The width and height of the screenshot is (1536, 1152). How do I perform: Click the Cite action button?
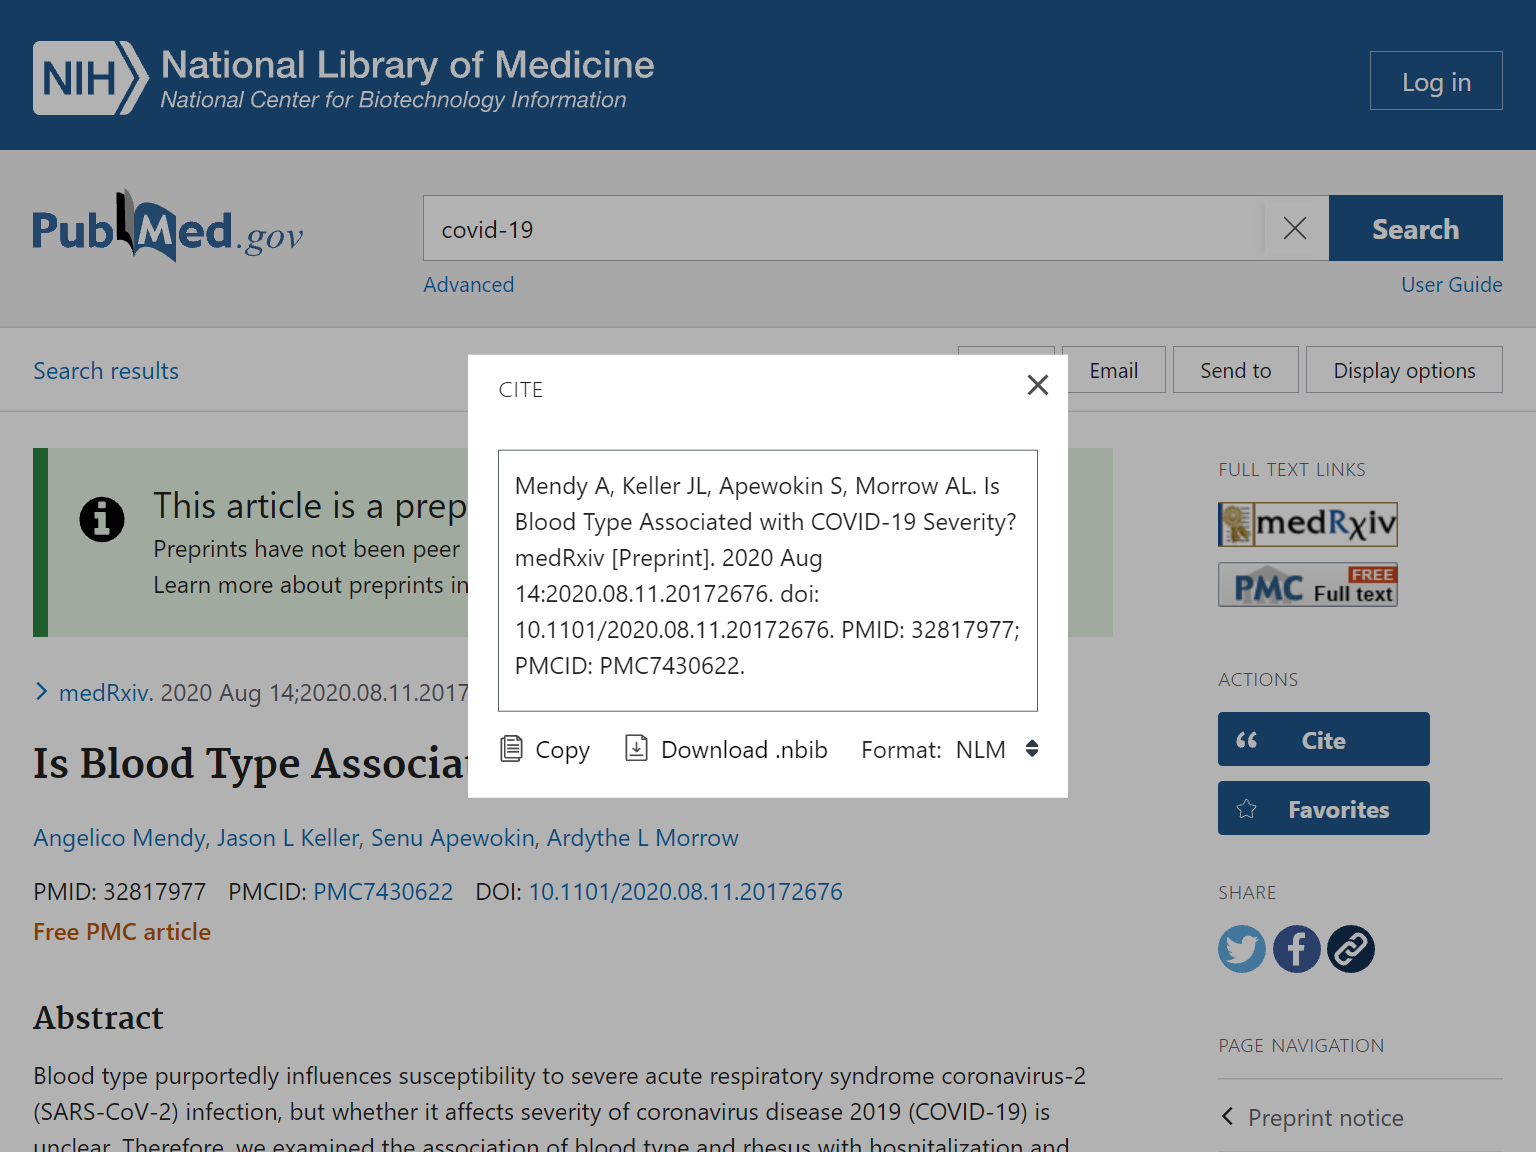[1323, 739]
